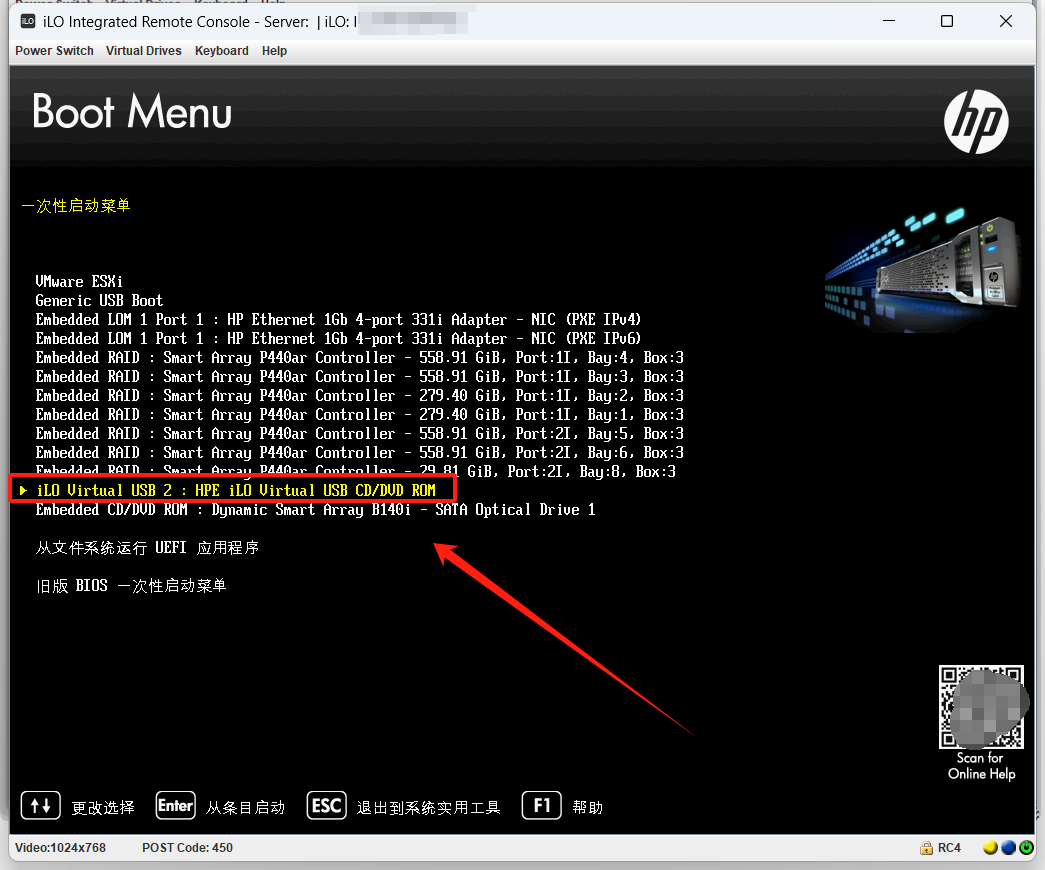Select the VMware ESXi boot entry
This screenshot has width=1045, height=870.
click(79, 282)
